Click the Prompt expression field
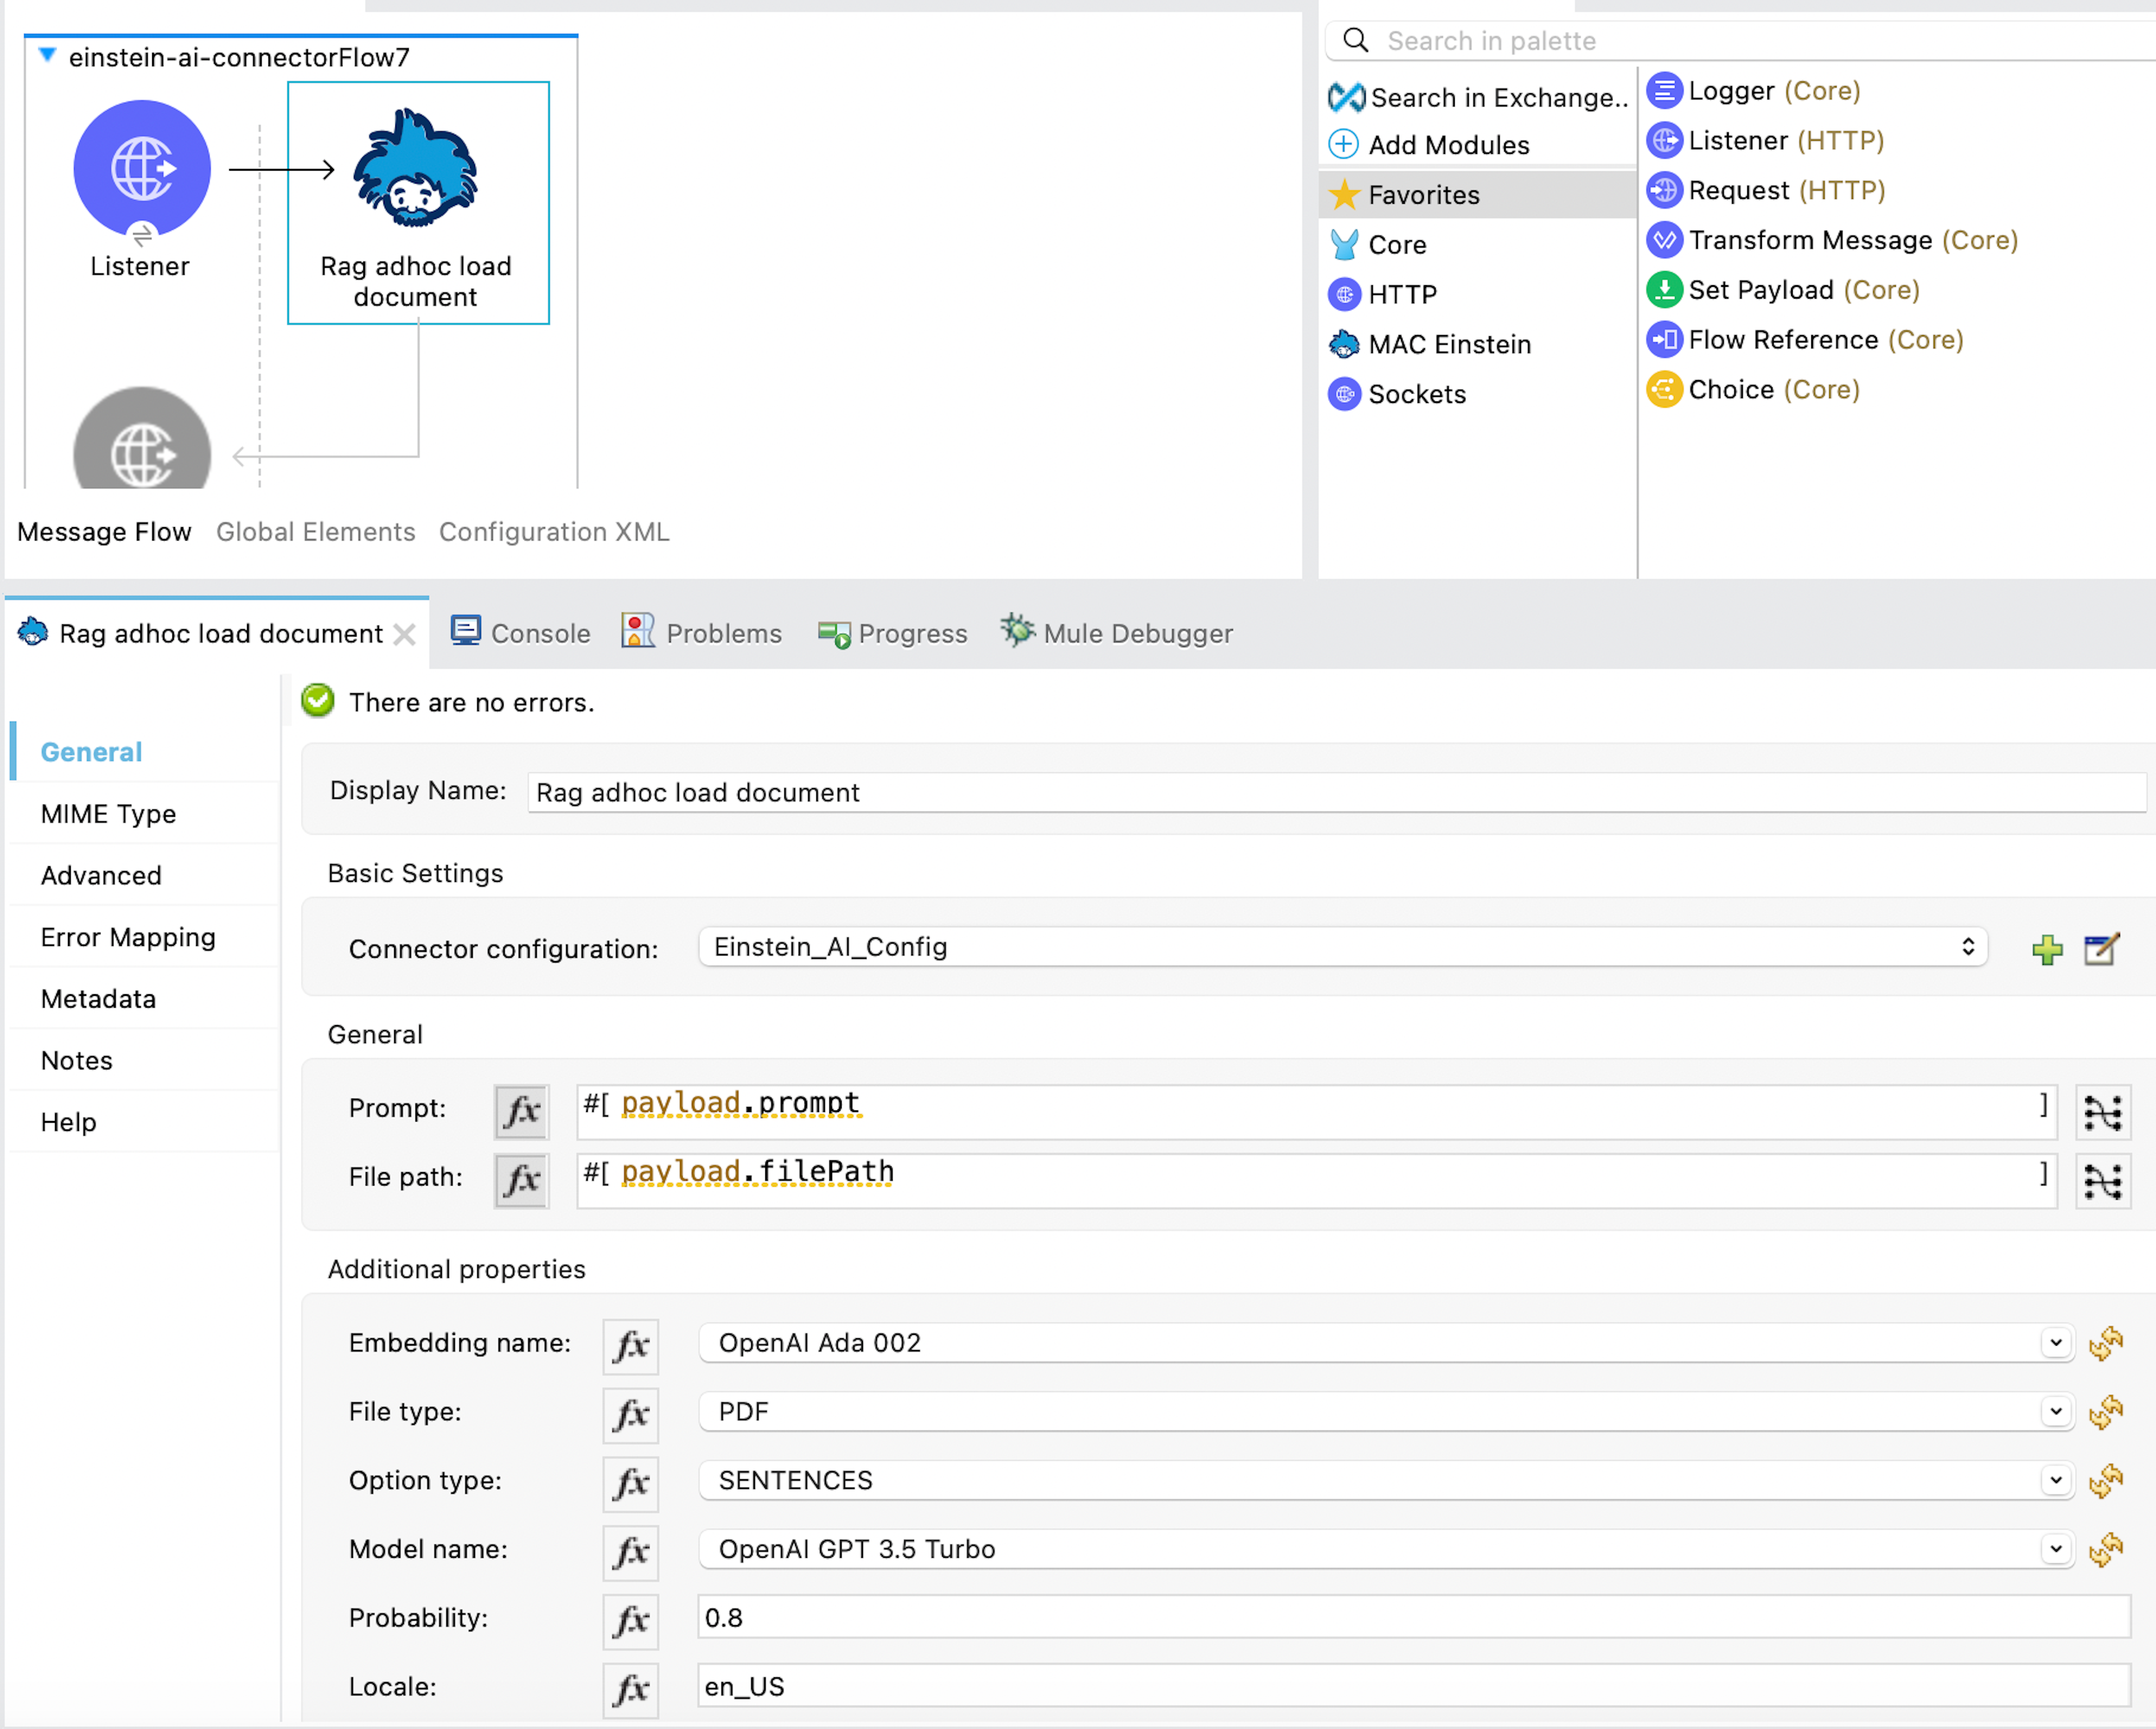 (x=1317, y=1111)
